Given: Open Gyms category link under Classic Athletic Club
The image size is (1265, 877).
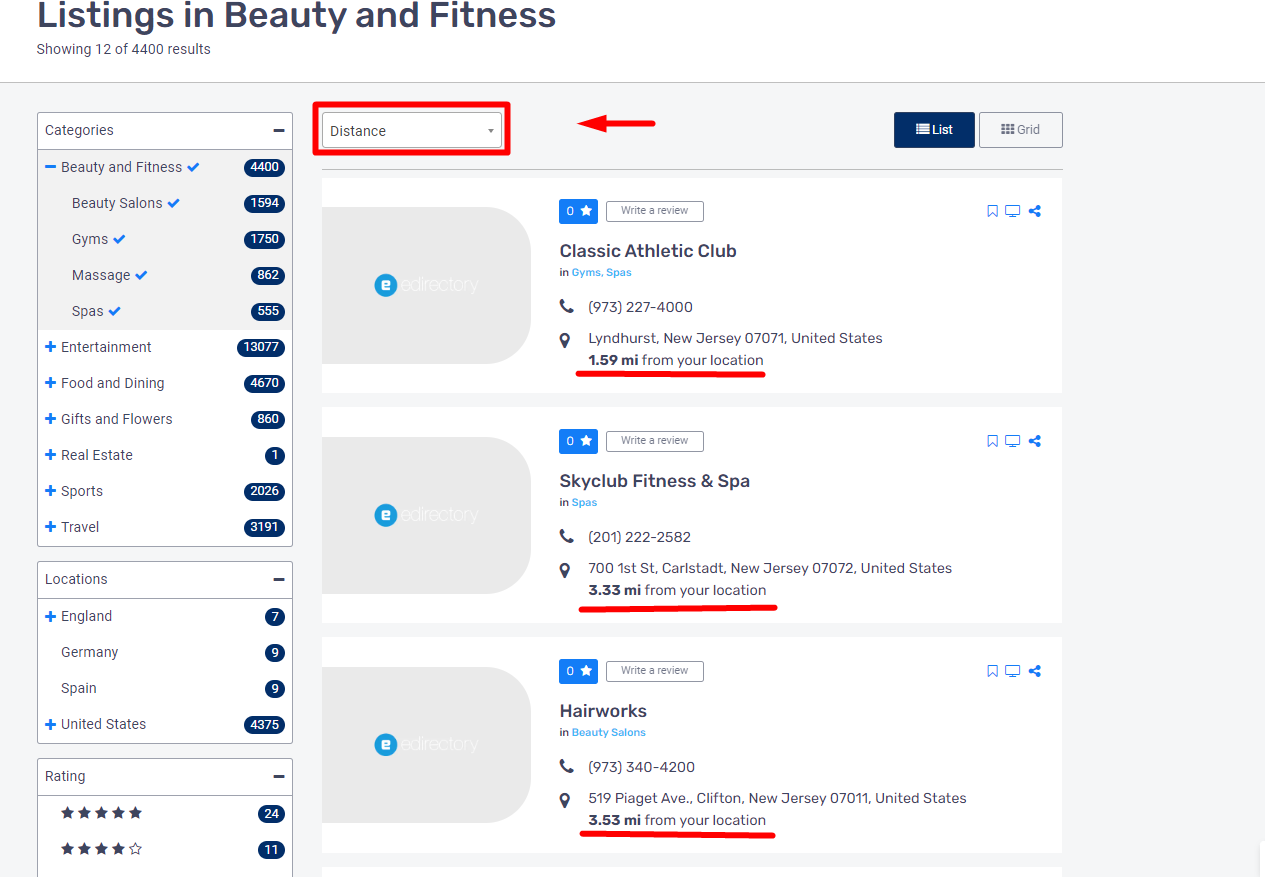Looking at the screenshot, I should coord(586,273).
